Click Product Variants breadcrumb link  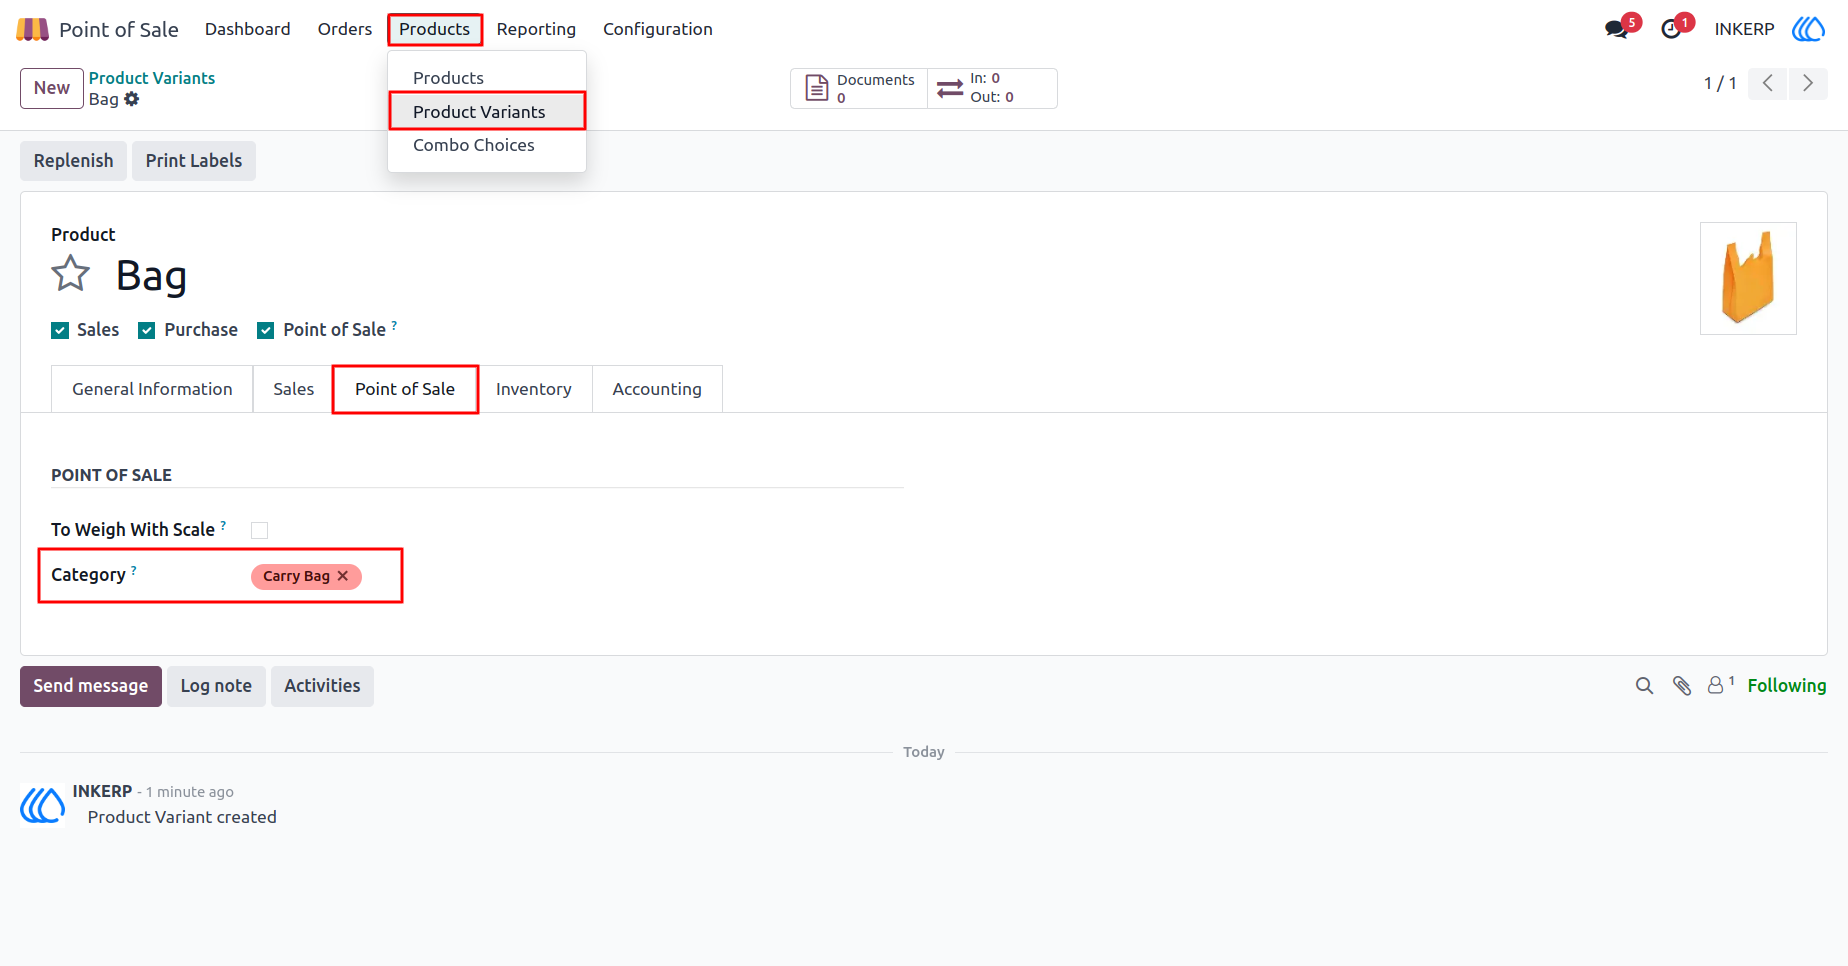(152, 78)
